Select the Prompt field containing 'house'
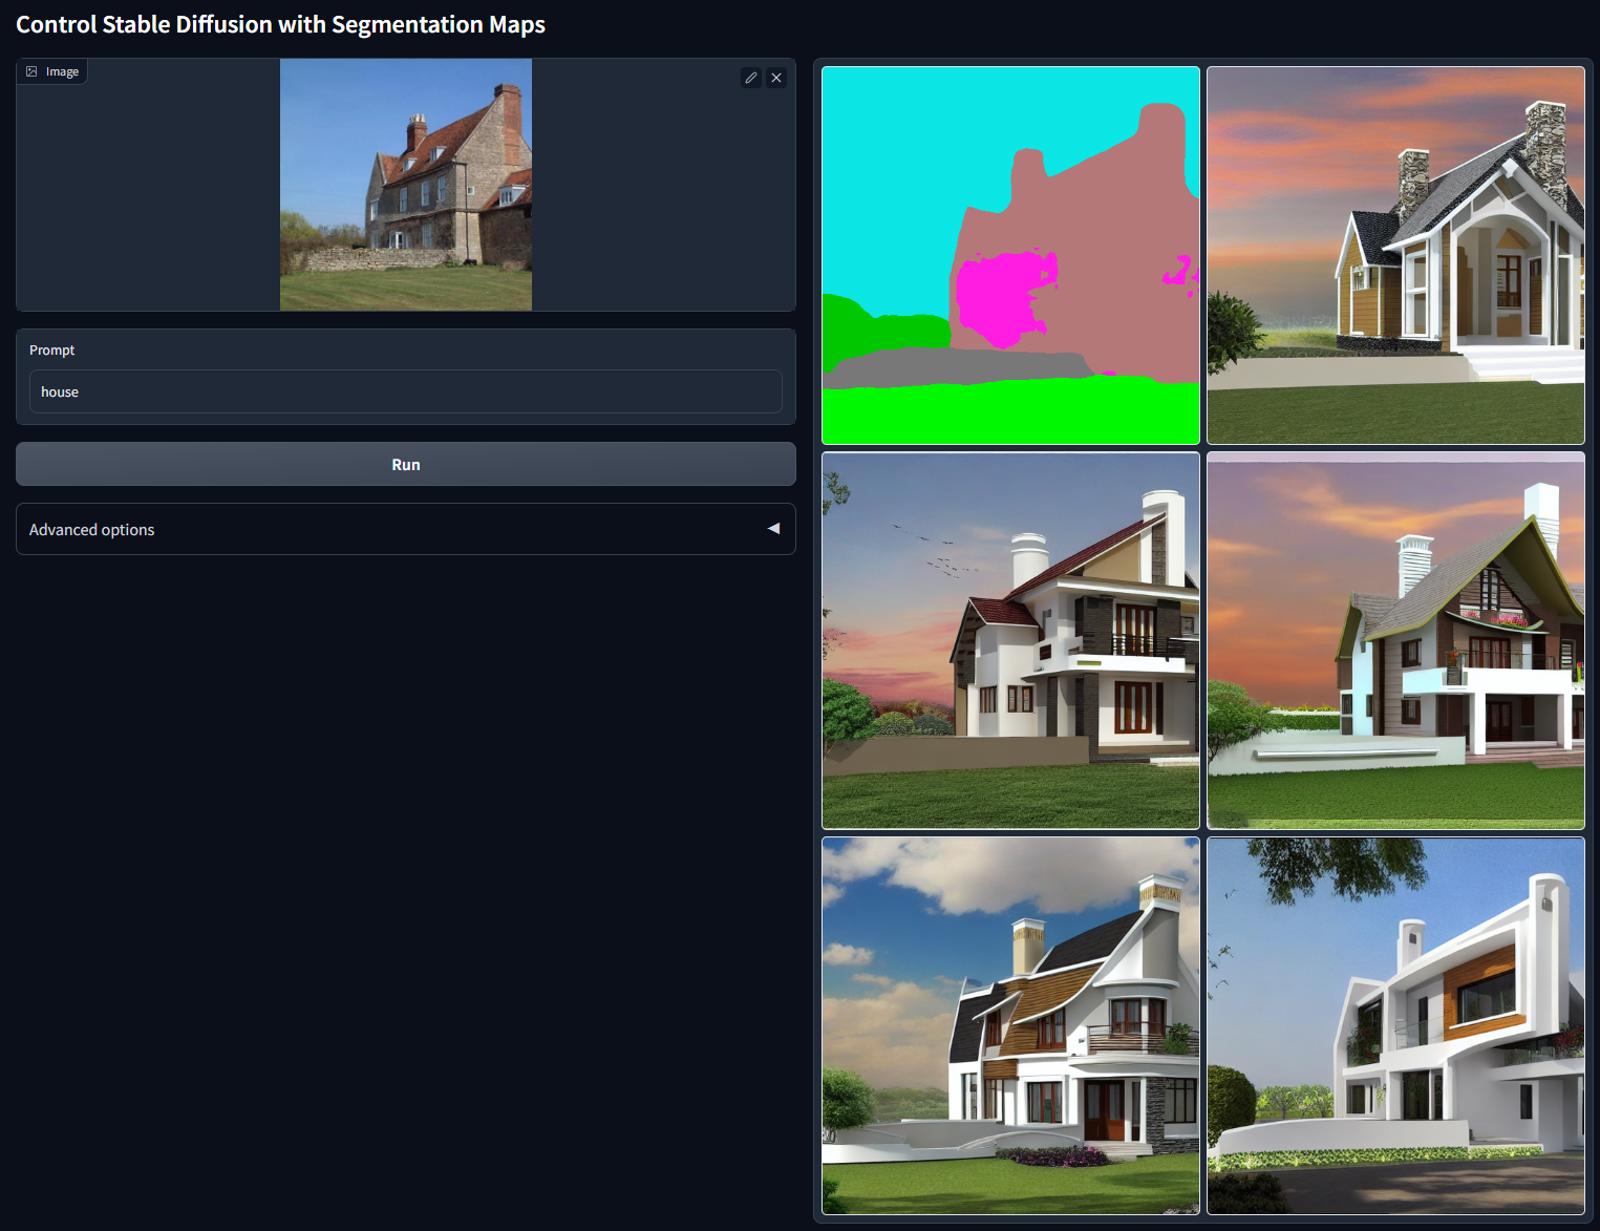The image size is (1600, 1231). pos(405,391)
